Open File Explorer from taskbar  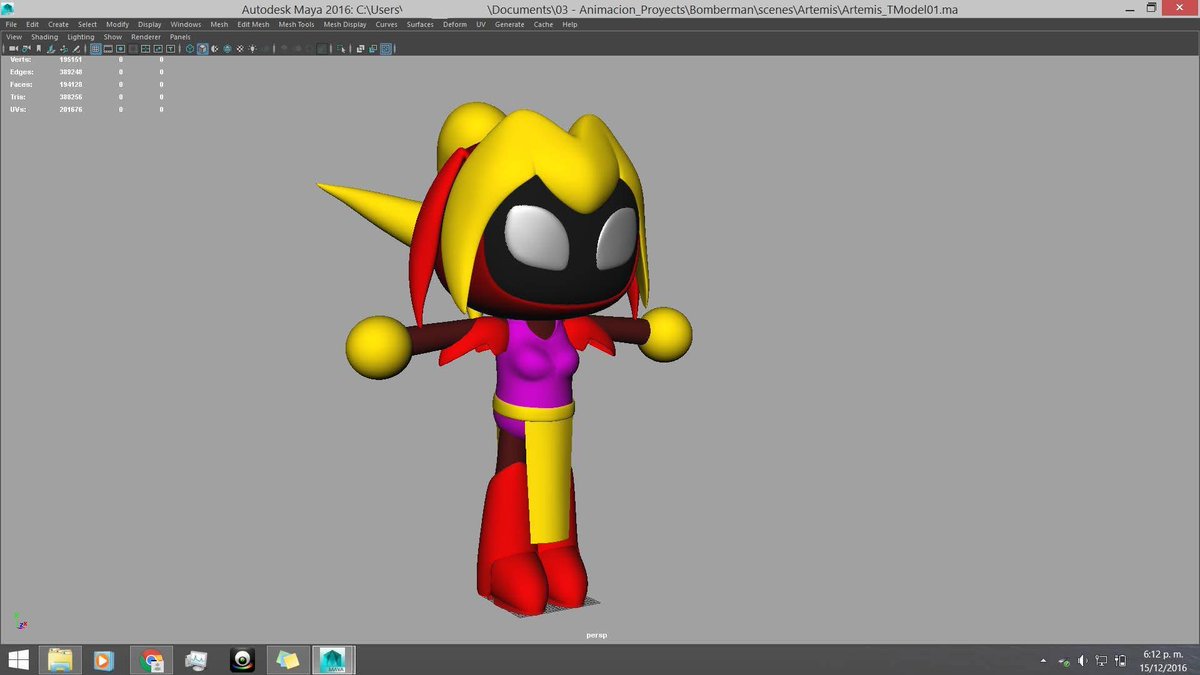click(x=60, y=660)
